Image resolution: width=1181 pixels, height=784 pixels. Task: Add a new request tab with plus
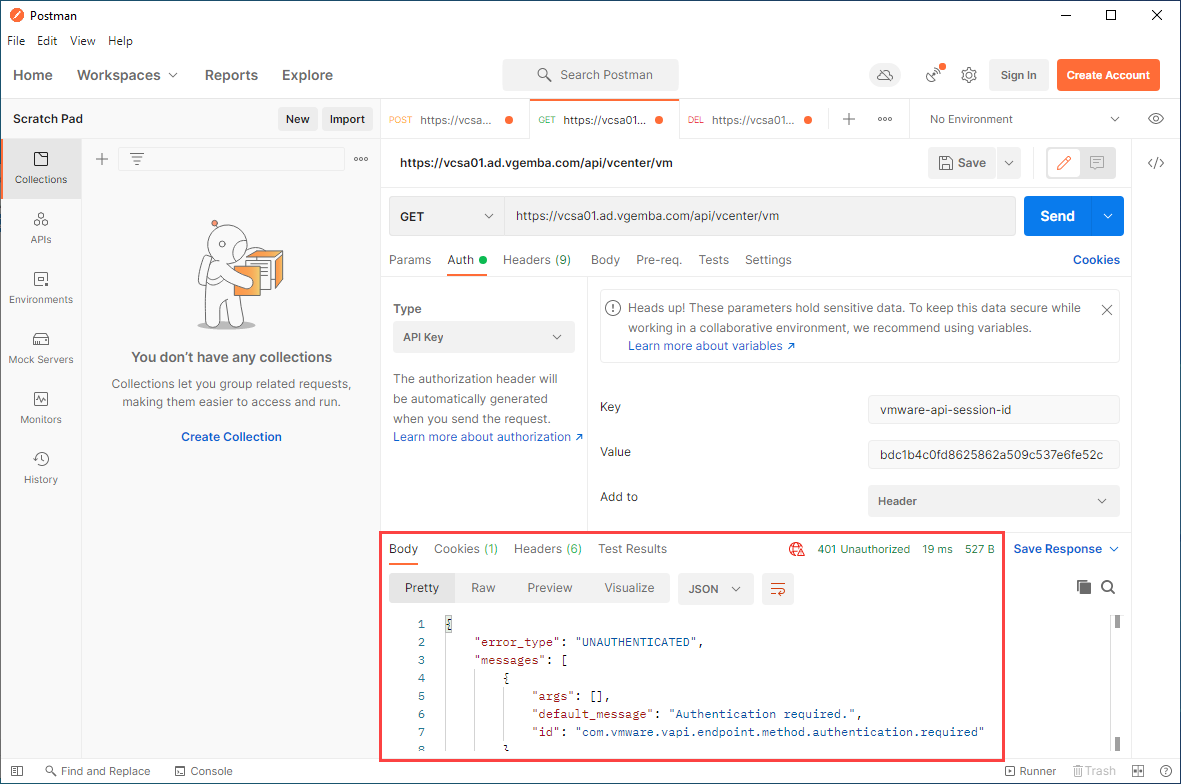click(849, 119)
